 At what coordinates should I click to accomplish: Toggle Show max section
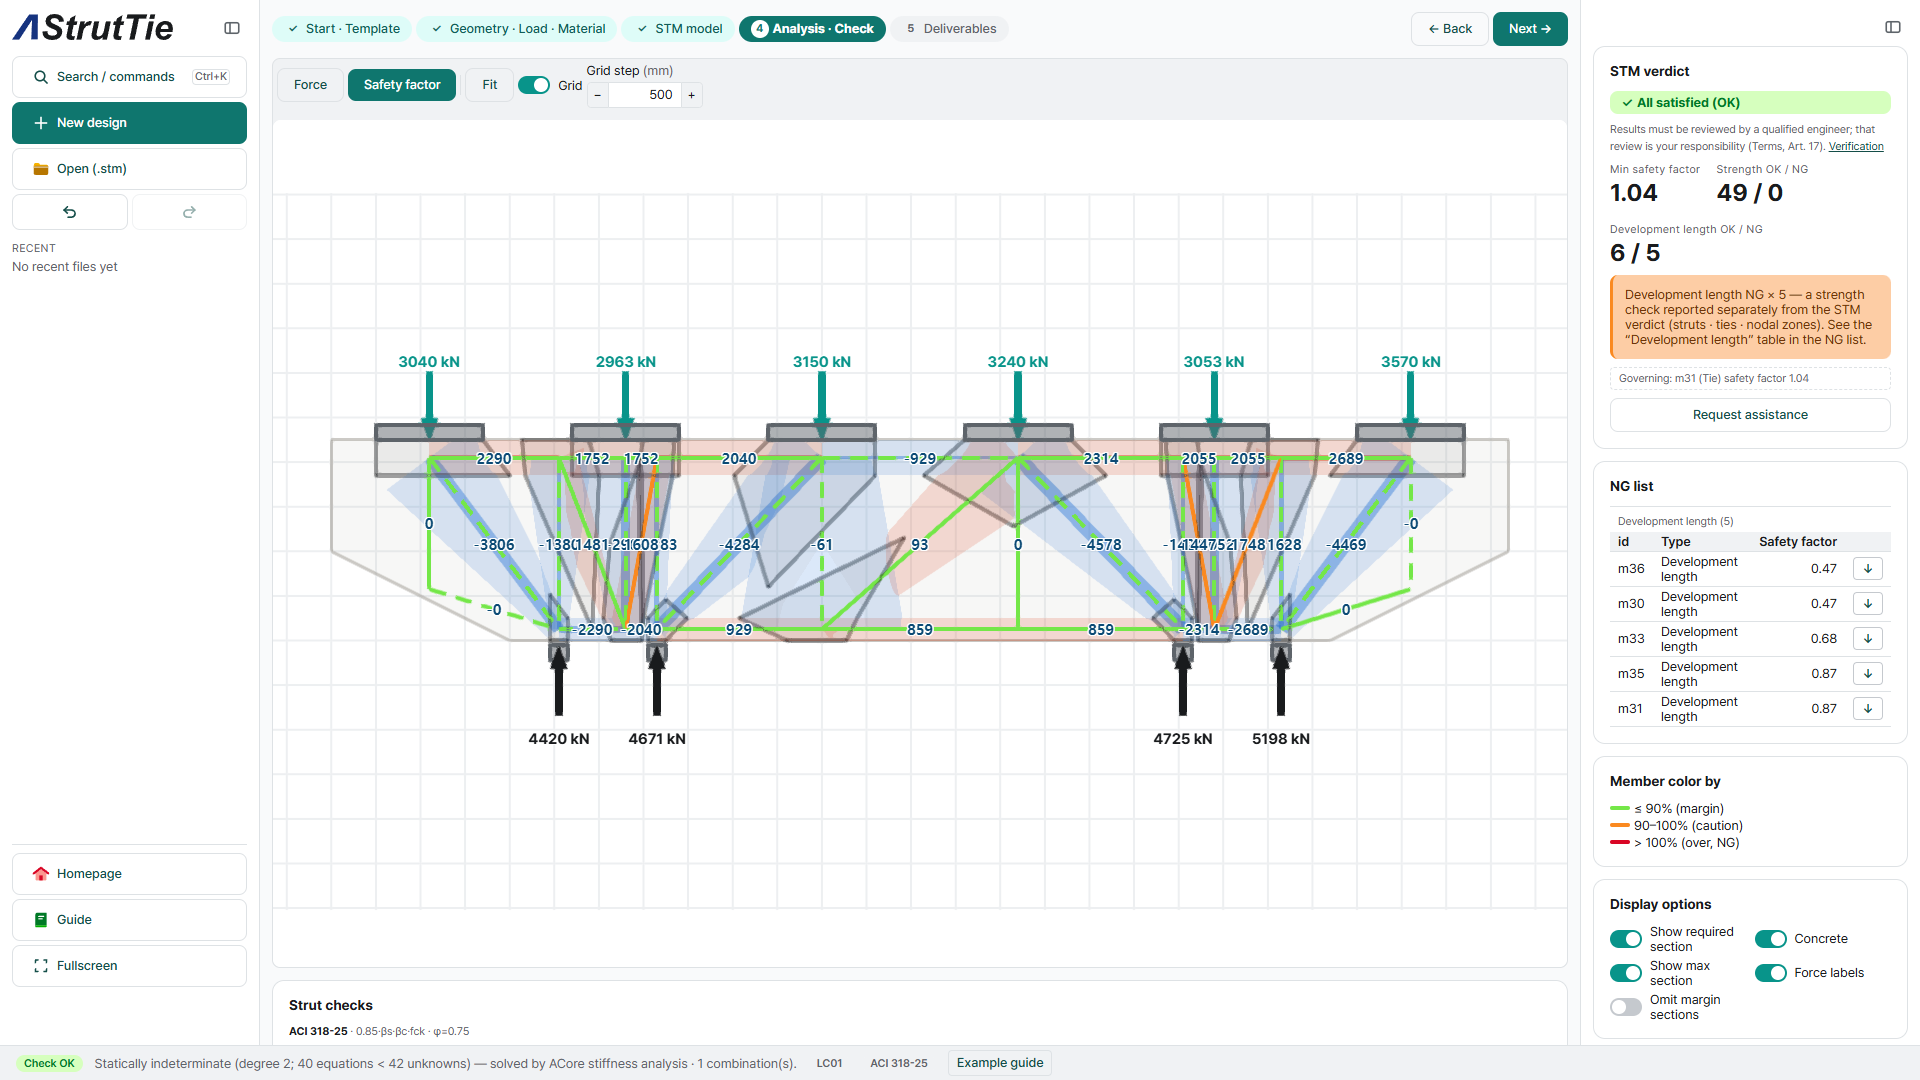coord(1626,973)
